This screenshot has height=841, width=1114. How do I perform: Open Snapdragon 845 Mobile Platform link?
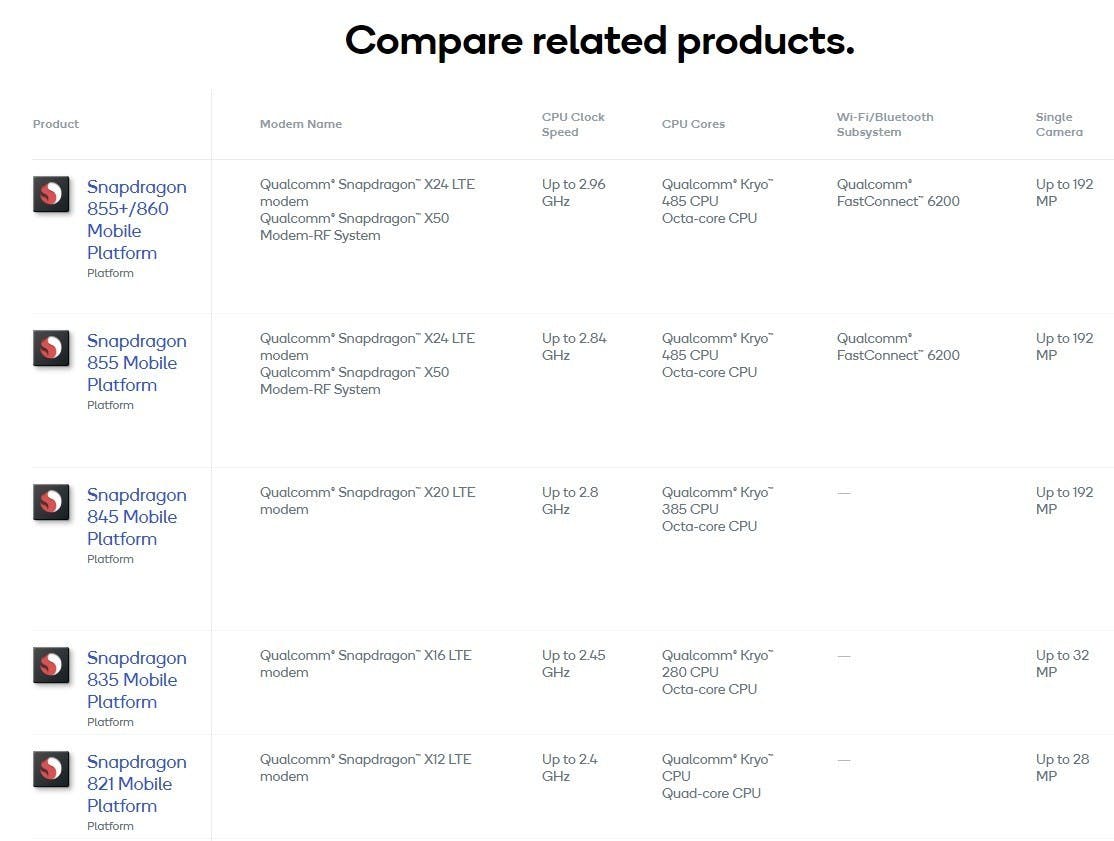click(x=136, y=517)
